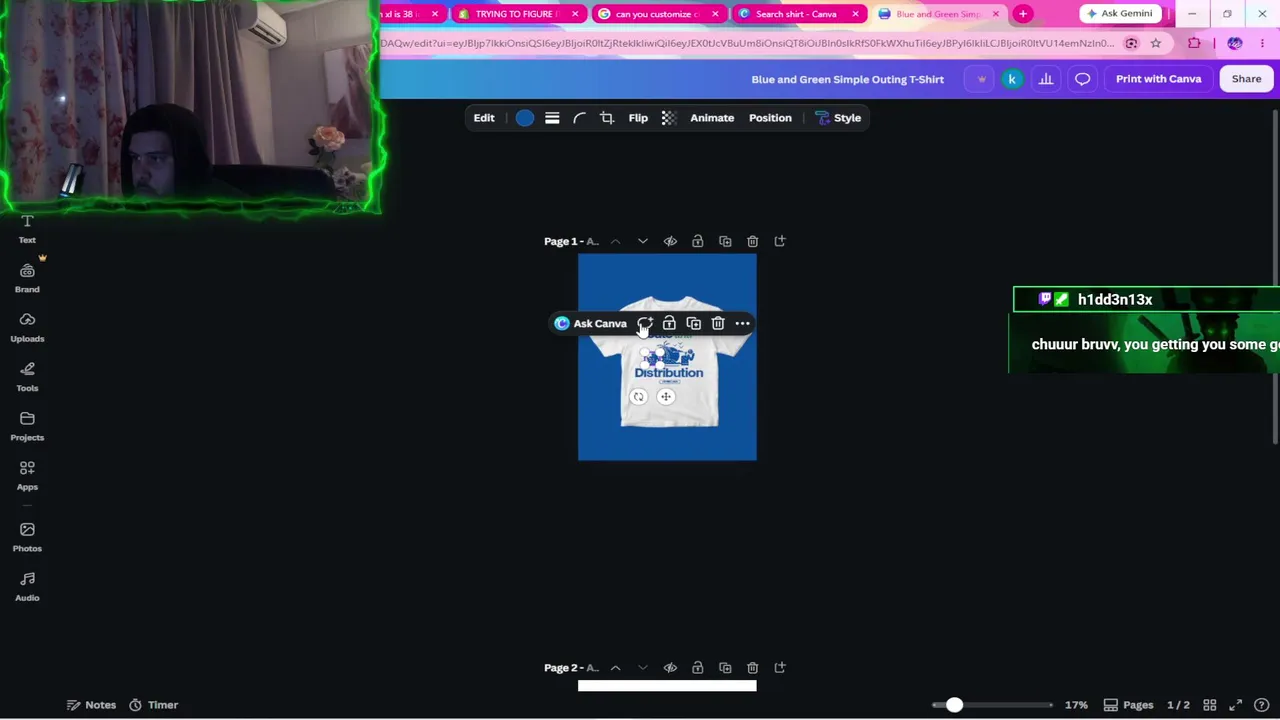
Task: Open the Projects folder panel
Action: [27, 426]
